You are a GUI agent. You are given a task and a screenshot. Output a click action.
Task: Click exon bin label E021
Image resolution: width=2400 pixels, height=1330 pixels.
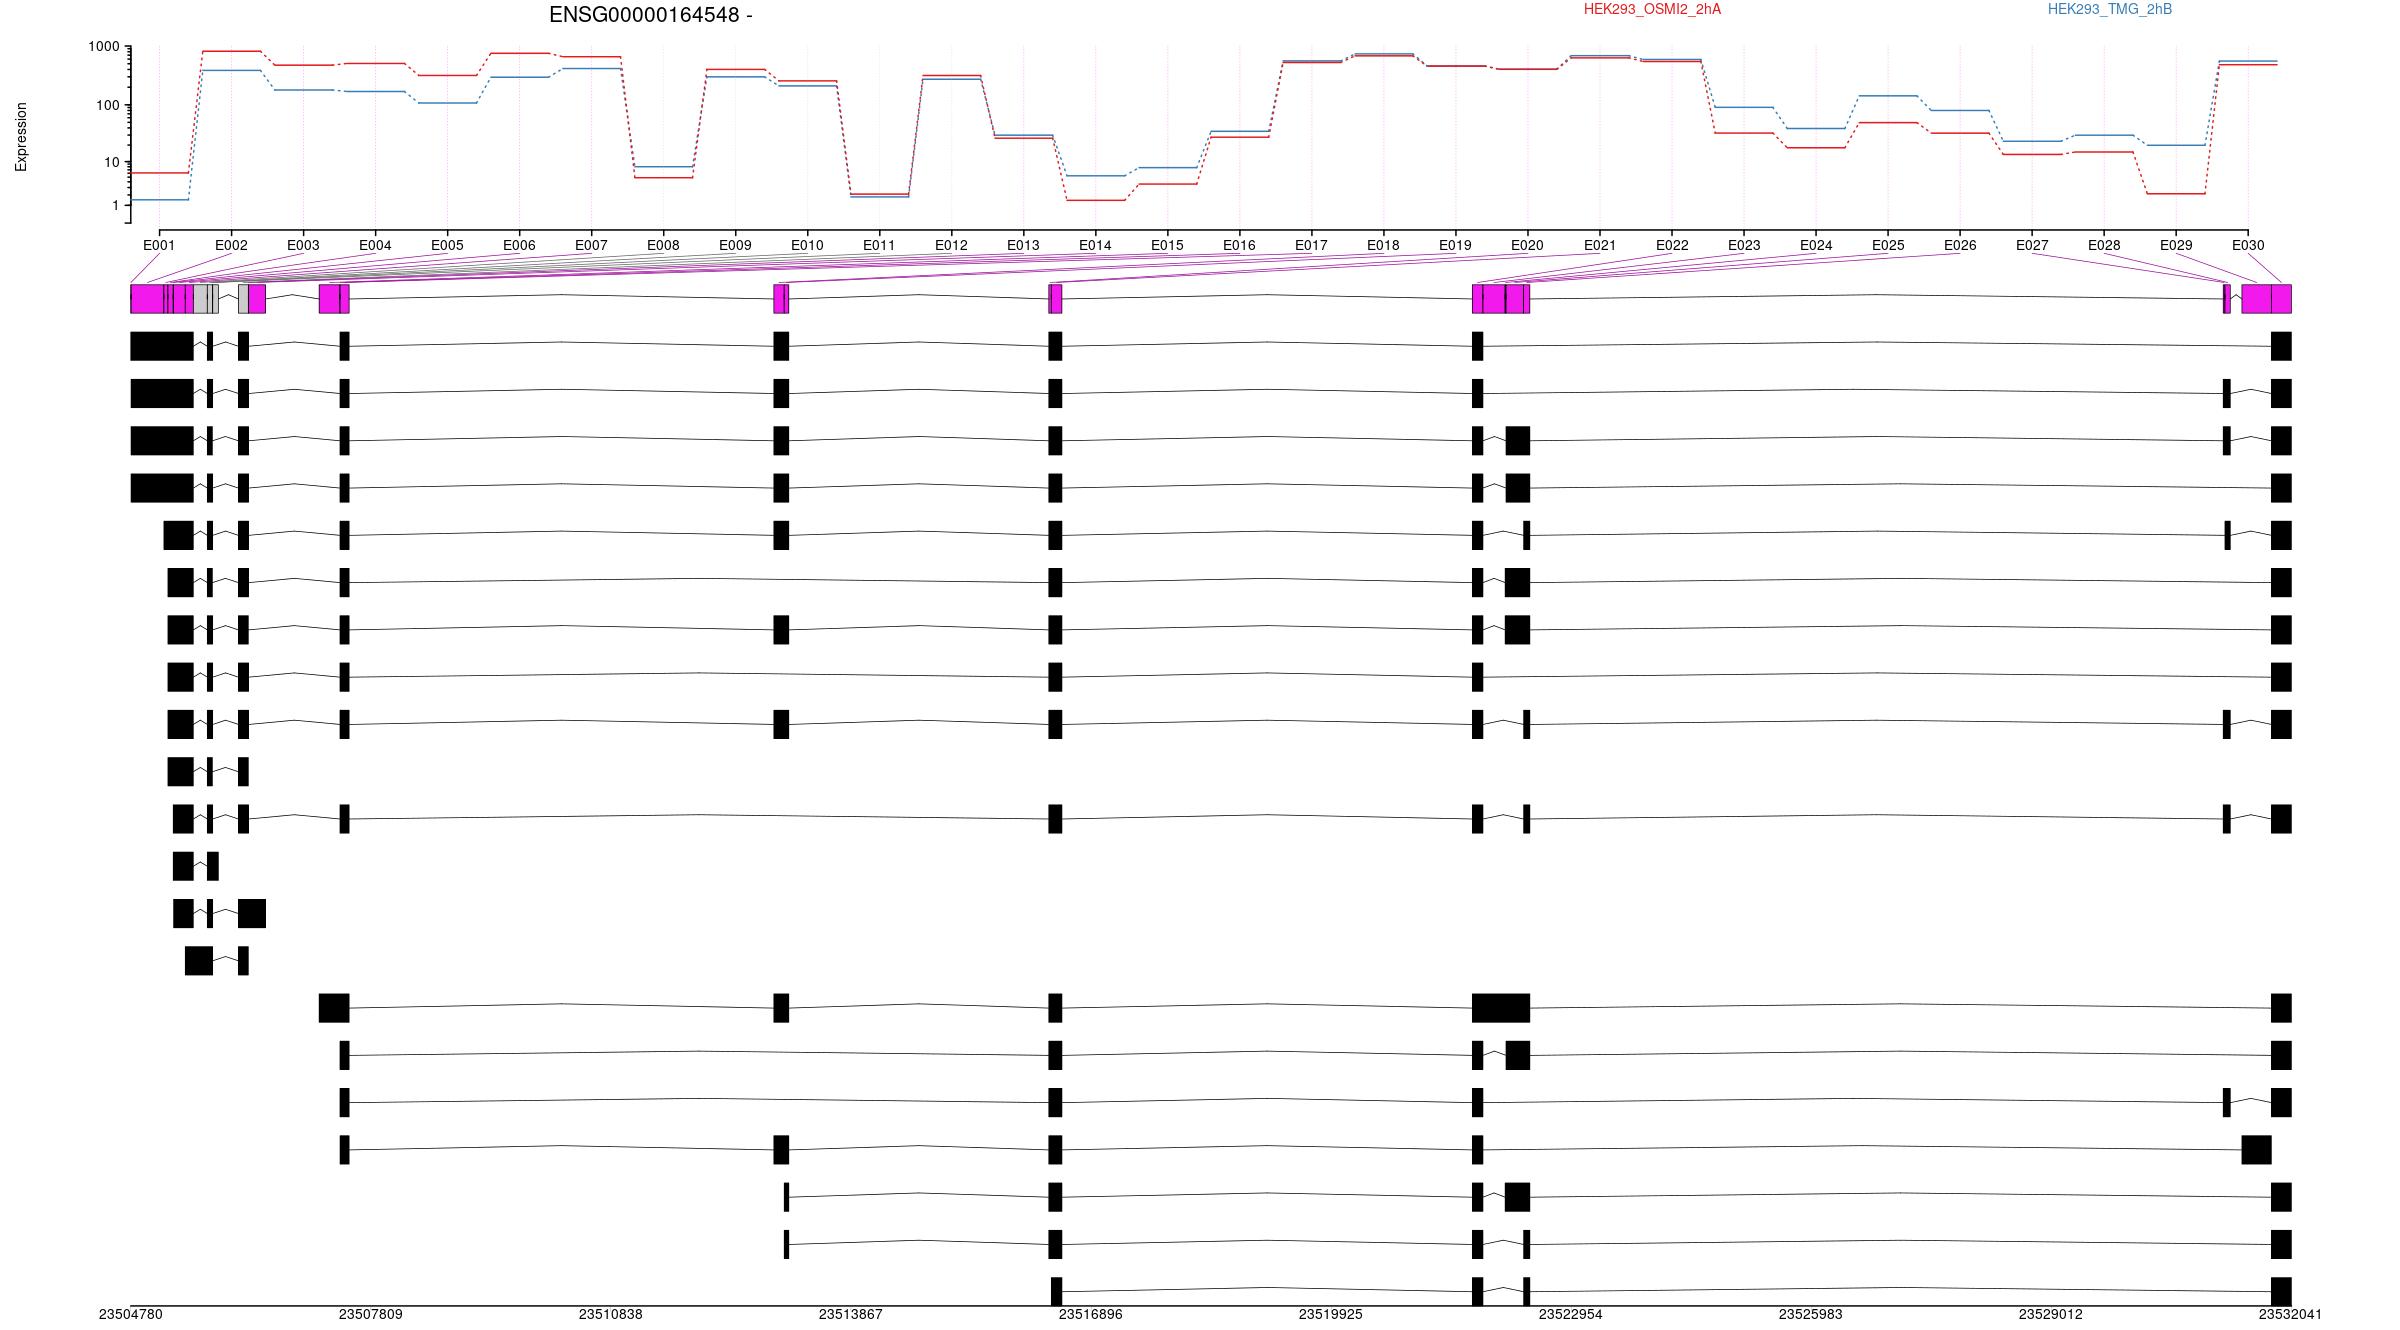point(1600,245)
